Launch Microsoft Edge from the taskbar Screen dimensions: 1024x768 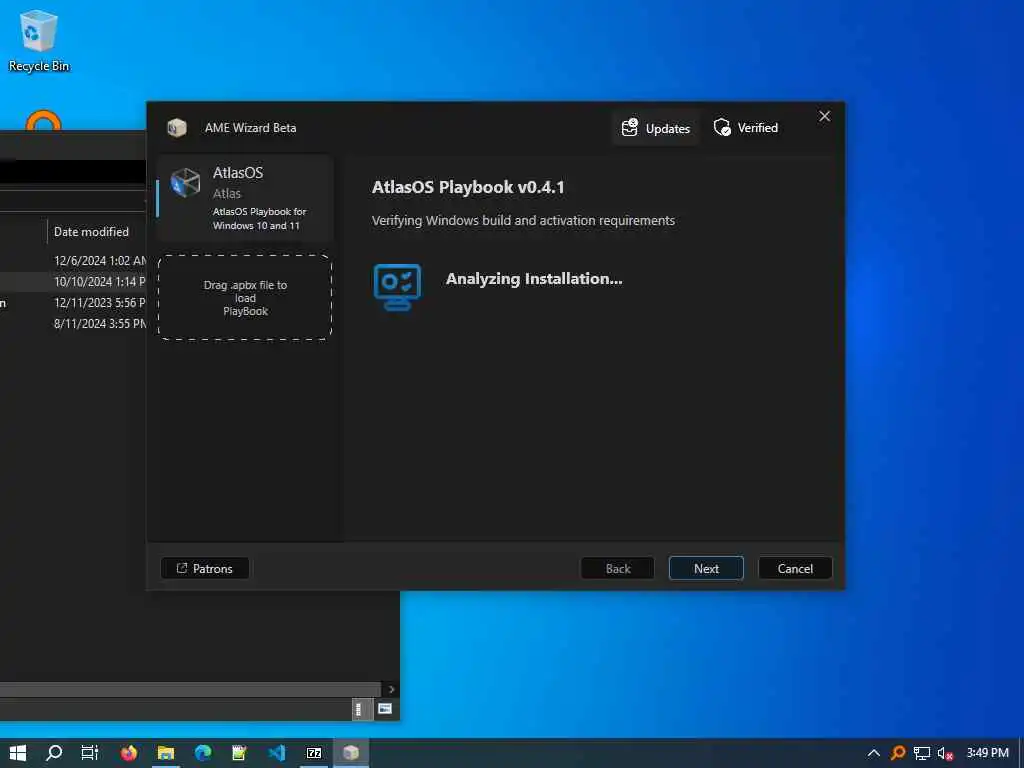203,753
